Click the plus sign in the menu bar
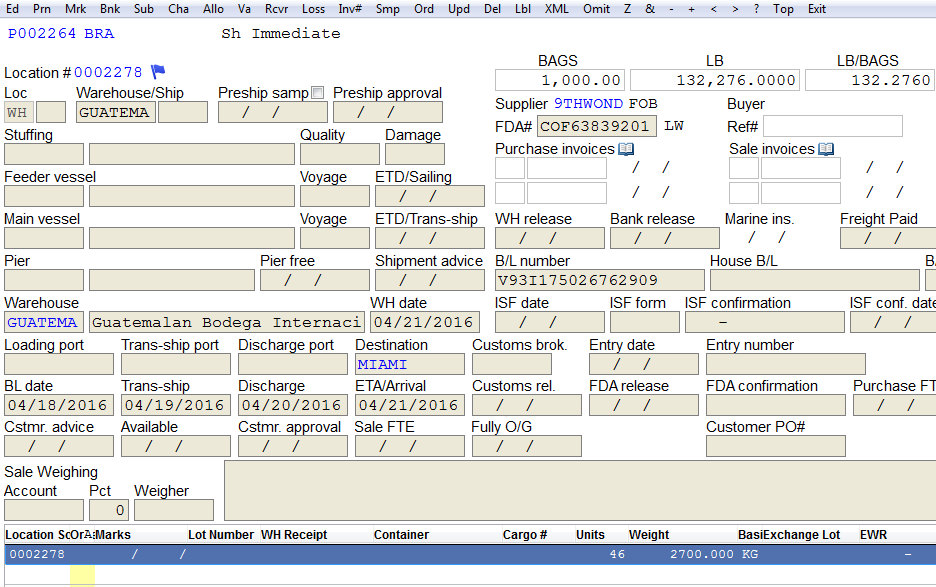The width and height of the screenshot is (936, 587). pyautogui.click(x=691, y=9)
